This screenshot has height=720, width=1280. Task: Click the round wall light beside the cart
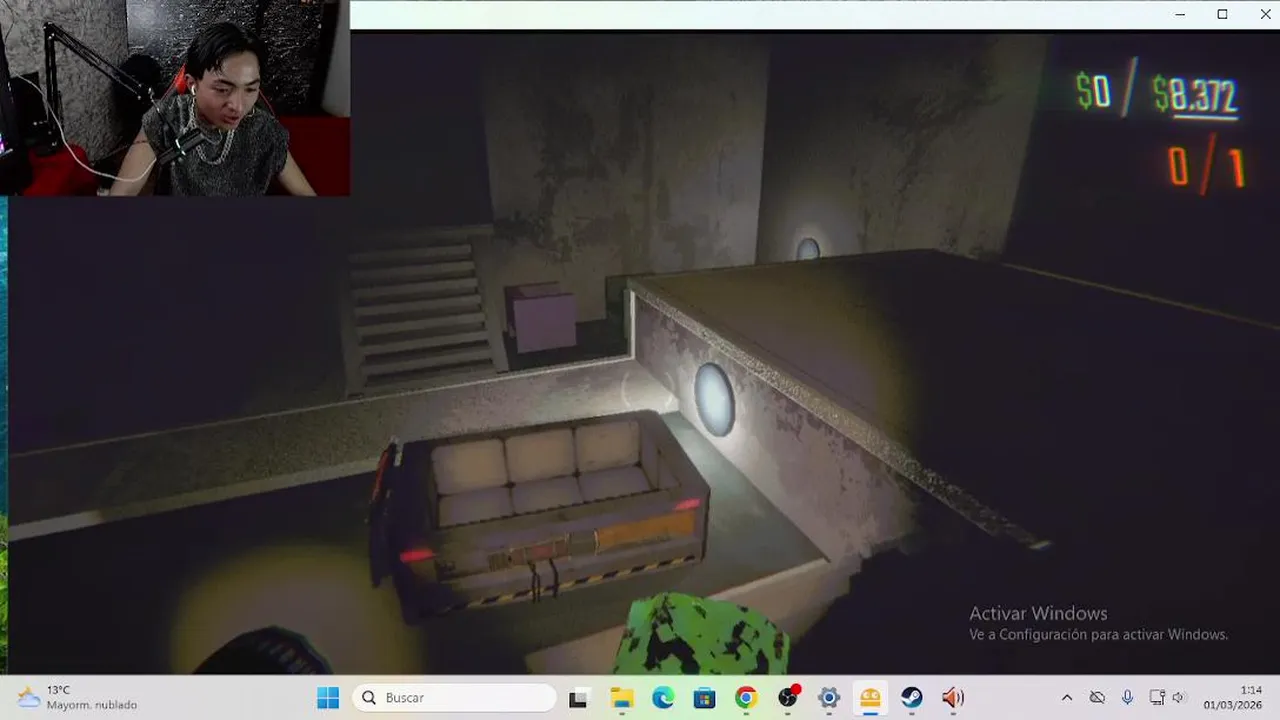pos(714,399)
